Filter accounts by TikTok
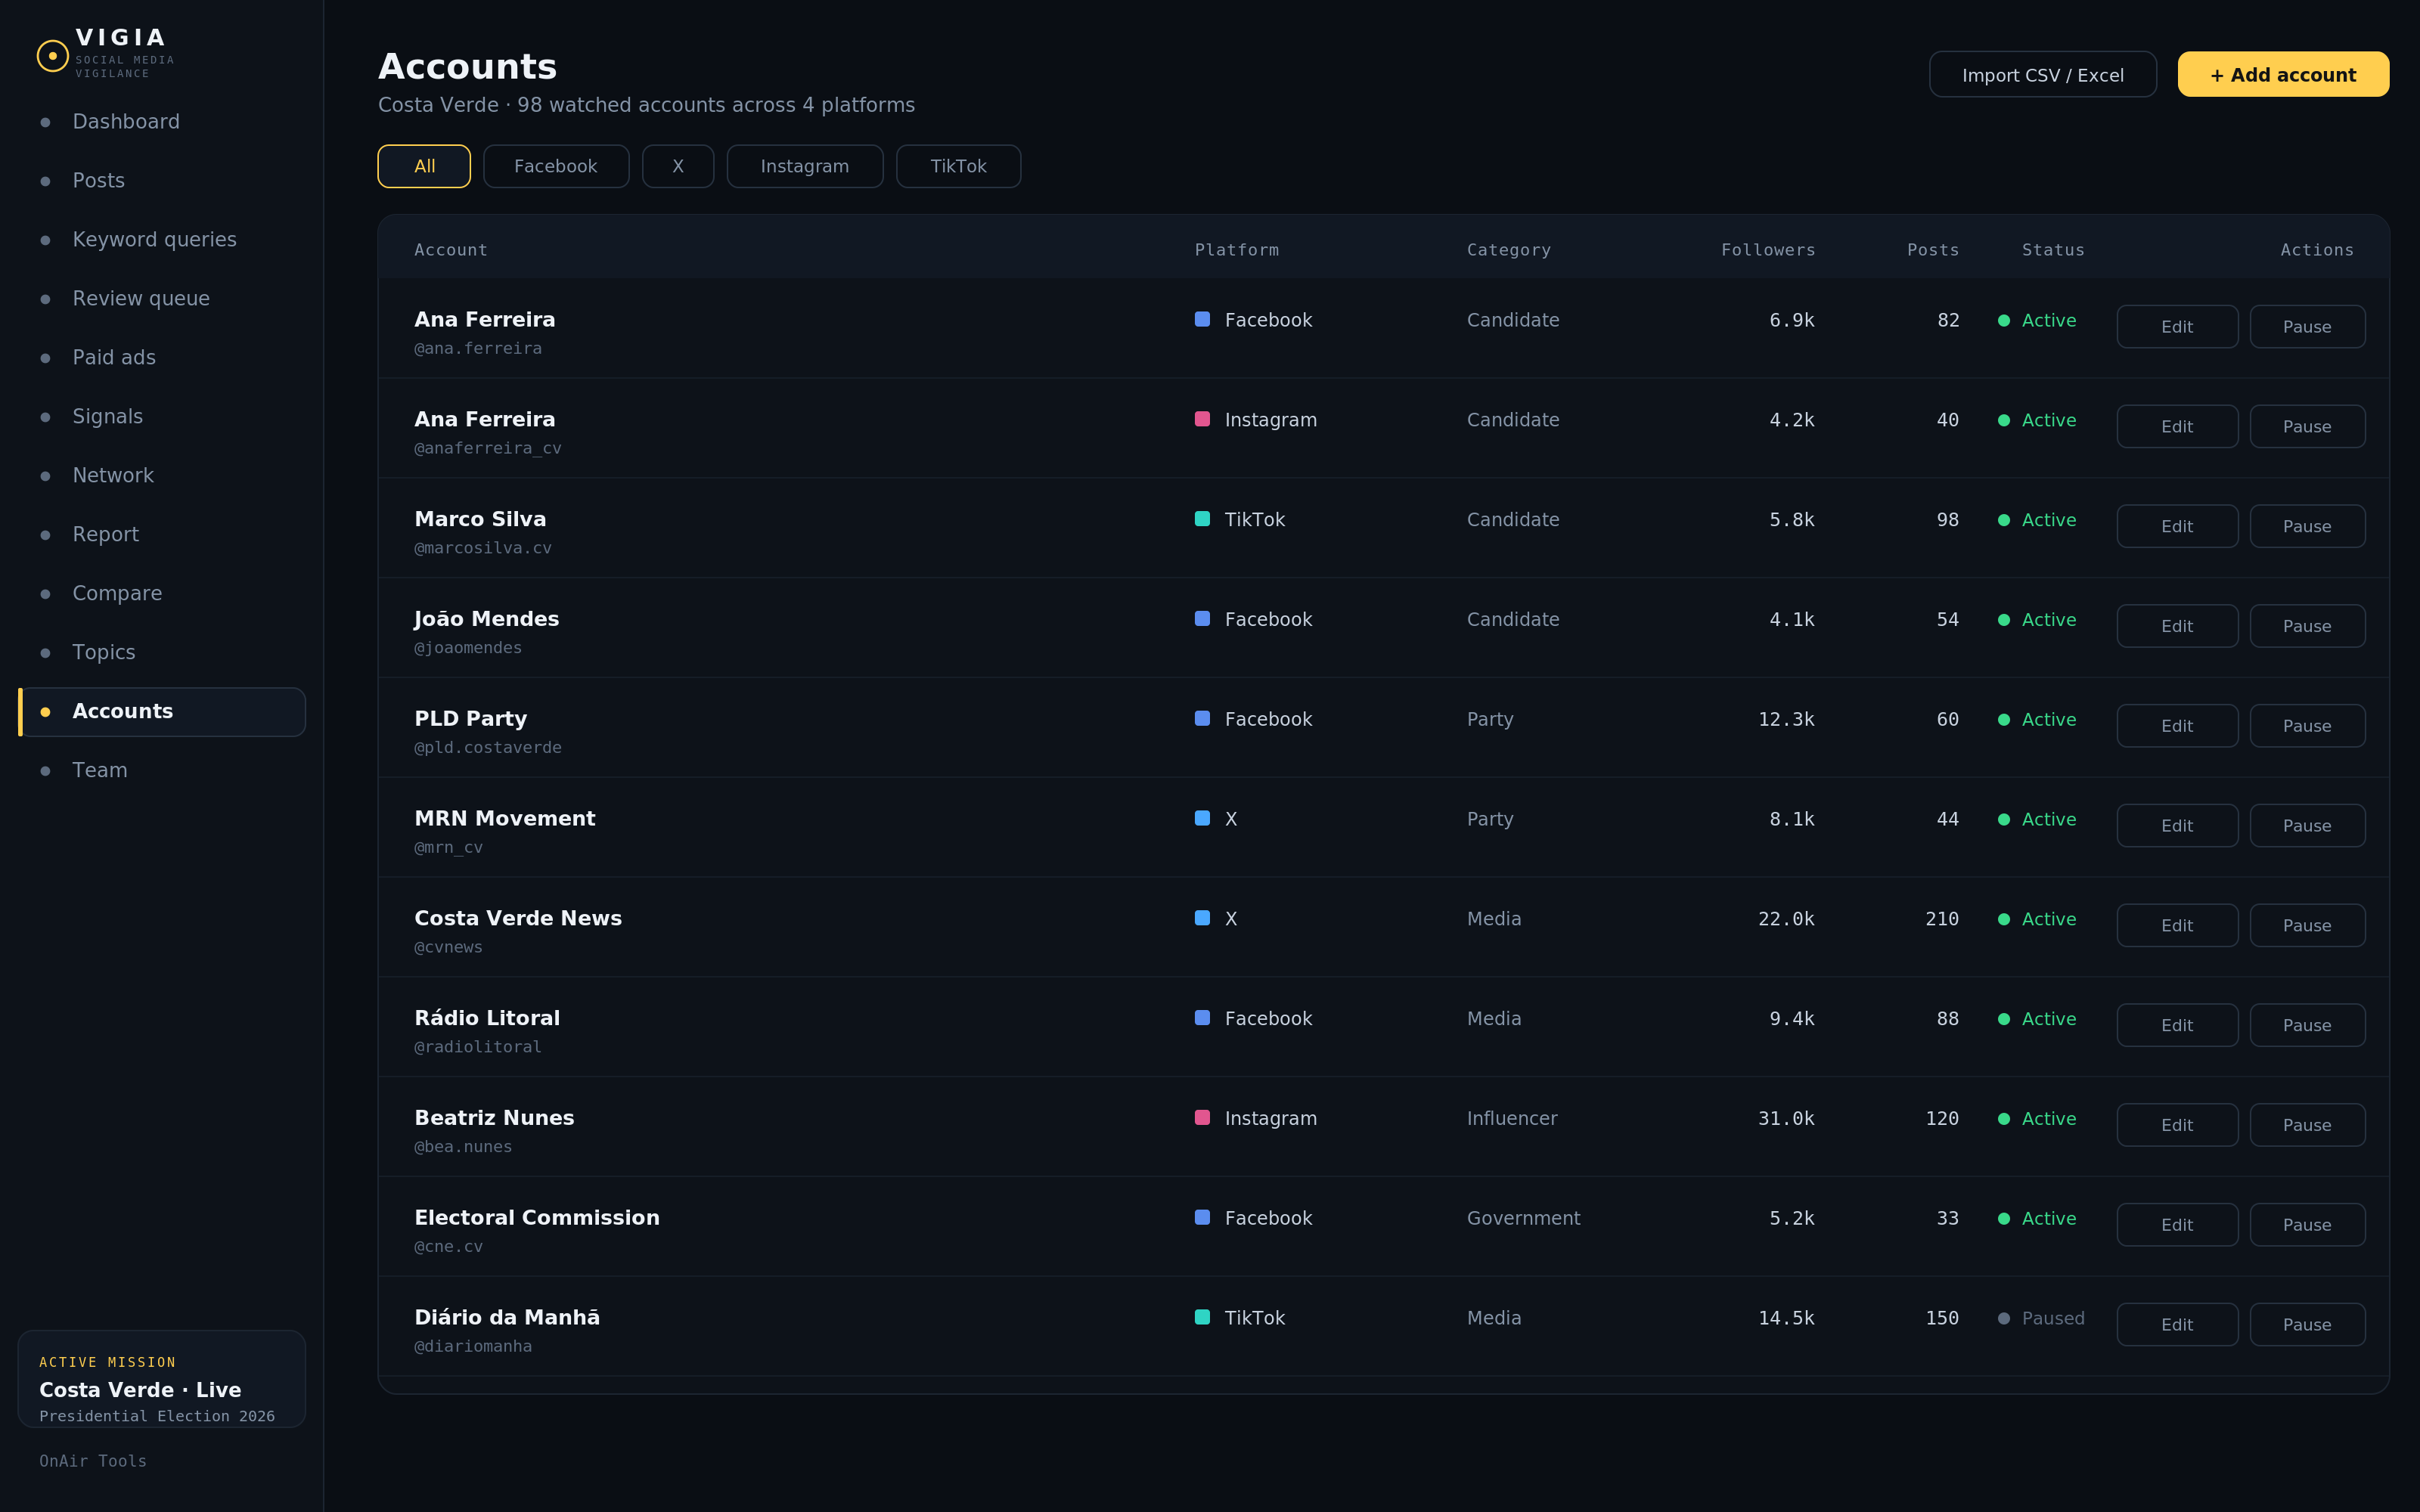 coord(958,166)
